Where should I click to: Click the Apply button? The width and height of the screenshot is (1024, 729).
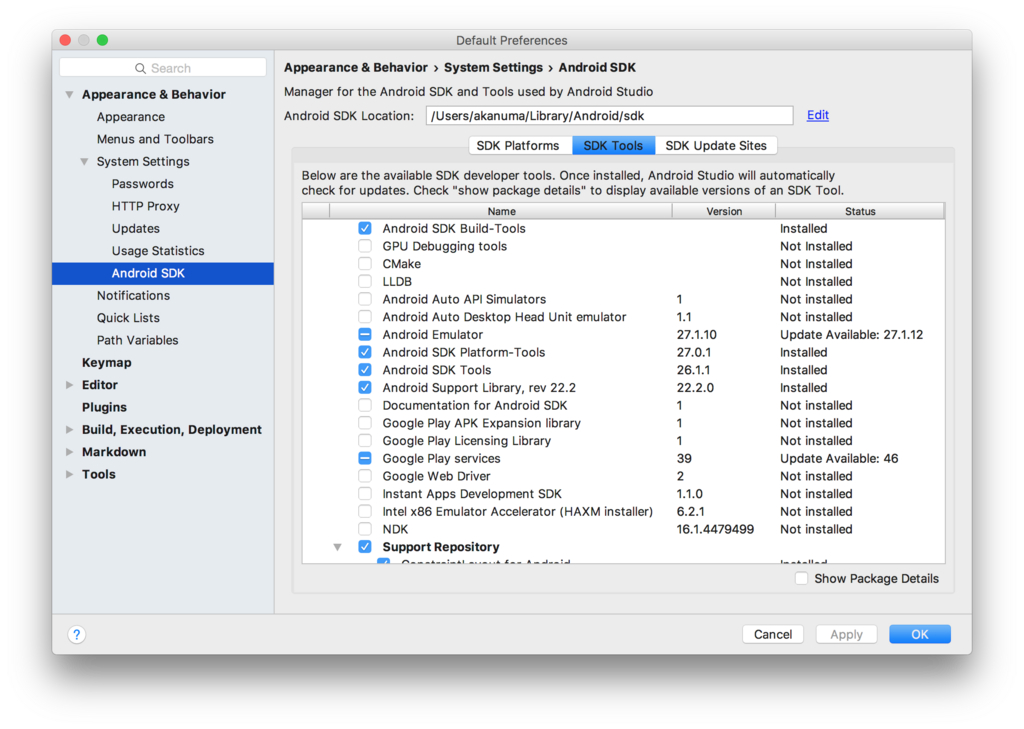(x=846, y=634)
